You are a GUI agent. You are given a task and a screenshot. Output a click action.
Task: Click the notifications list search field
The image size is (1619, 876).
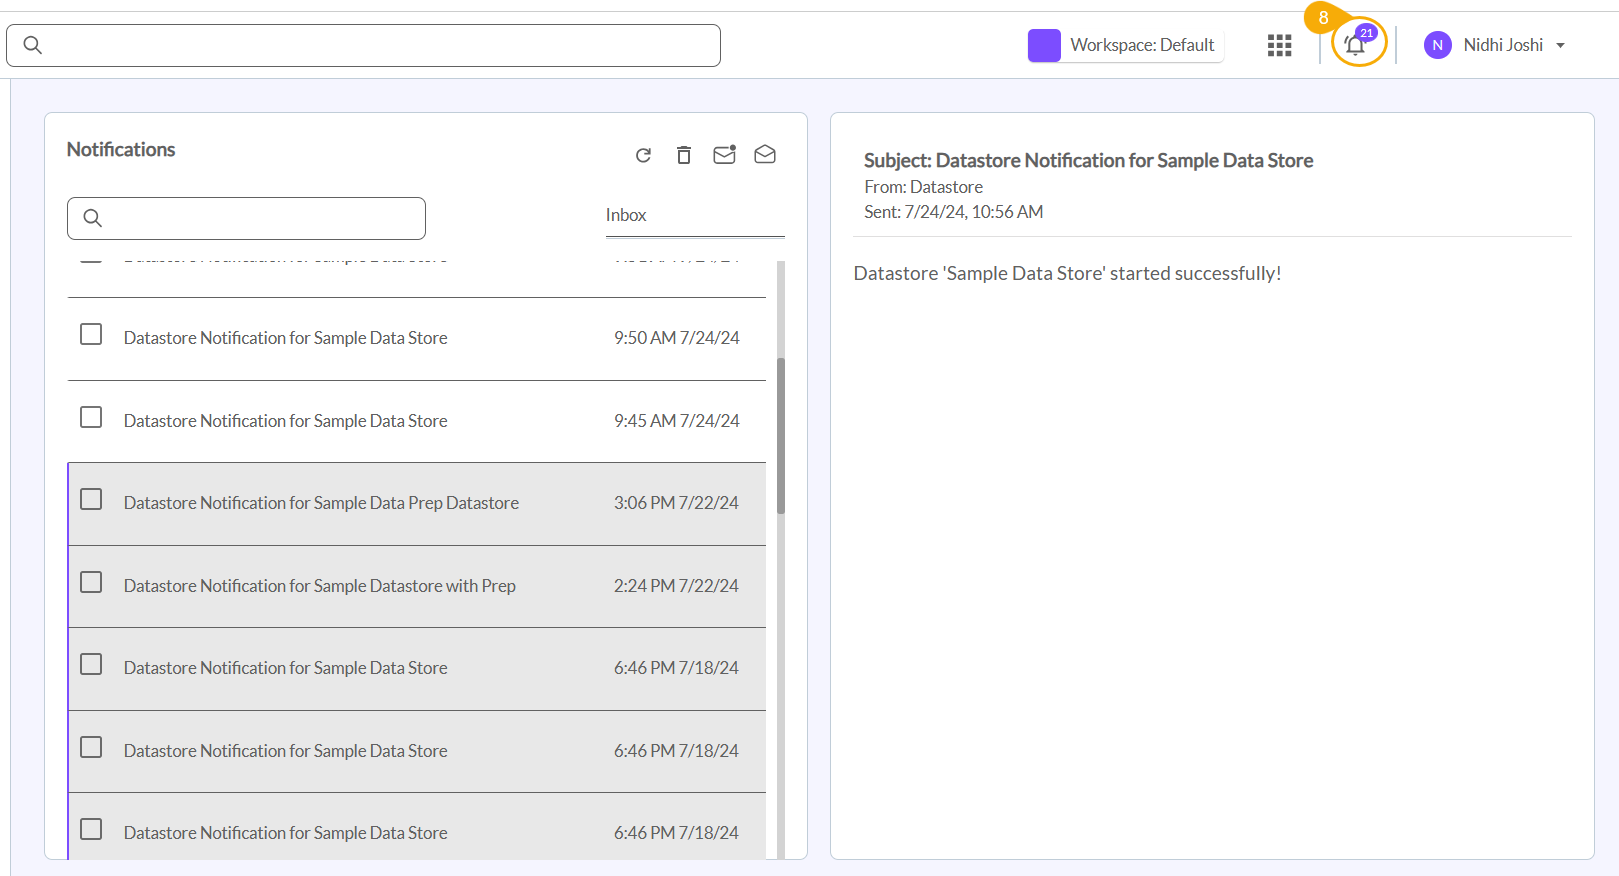260,218
